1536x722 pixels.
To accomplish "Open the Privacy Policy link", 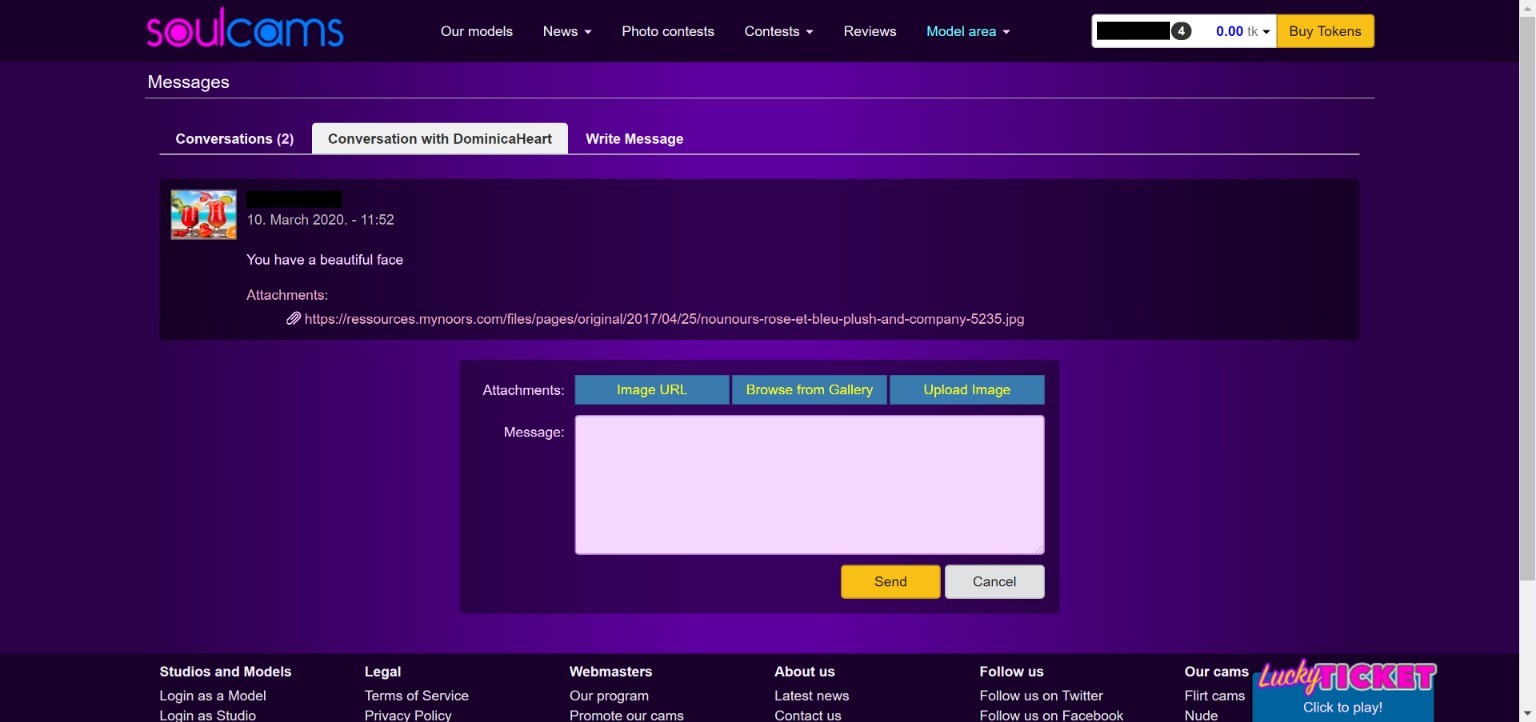I will 408,715.
